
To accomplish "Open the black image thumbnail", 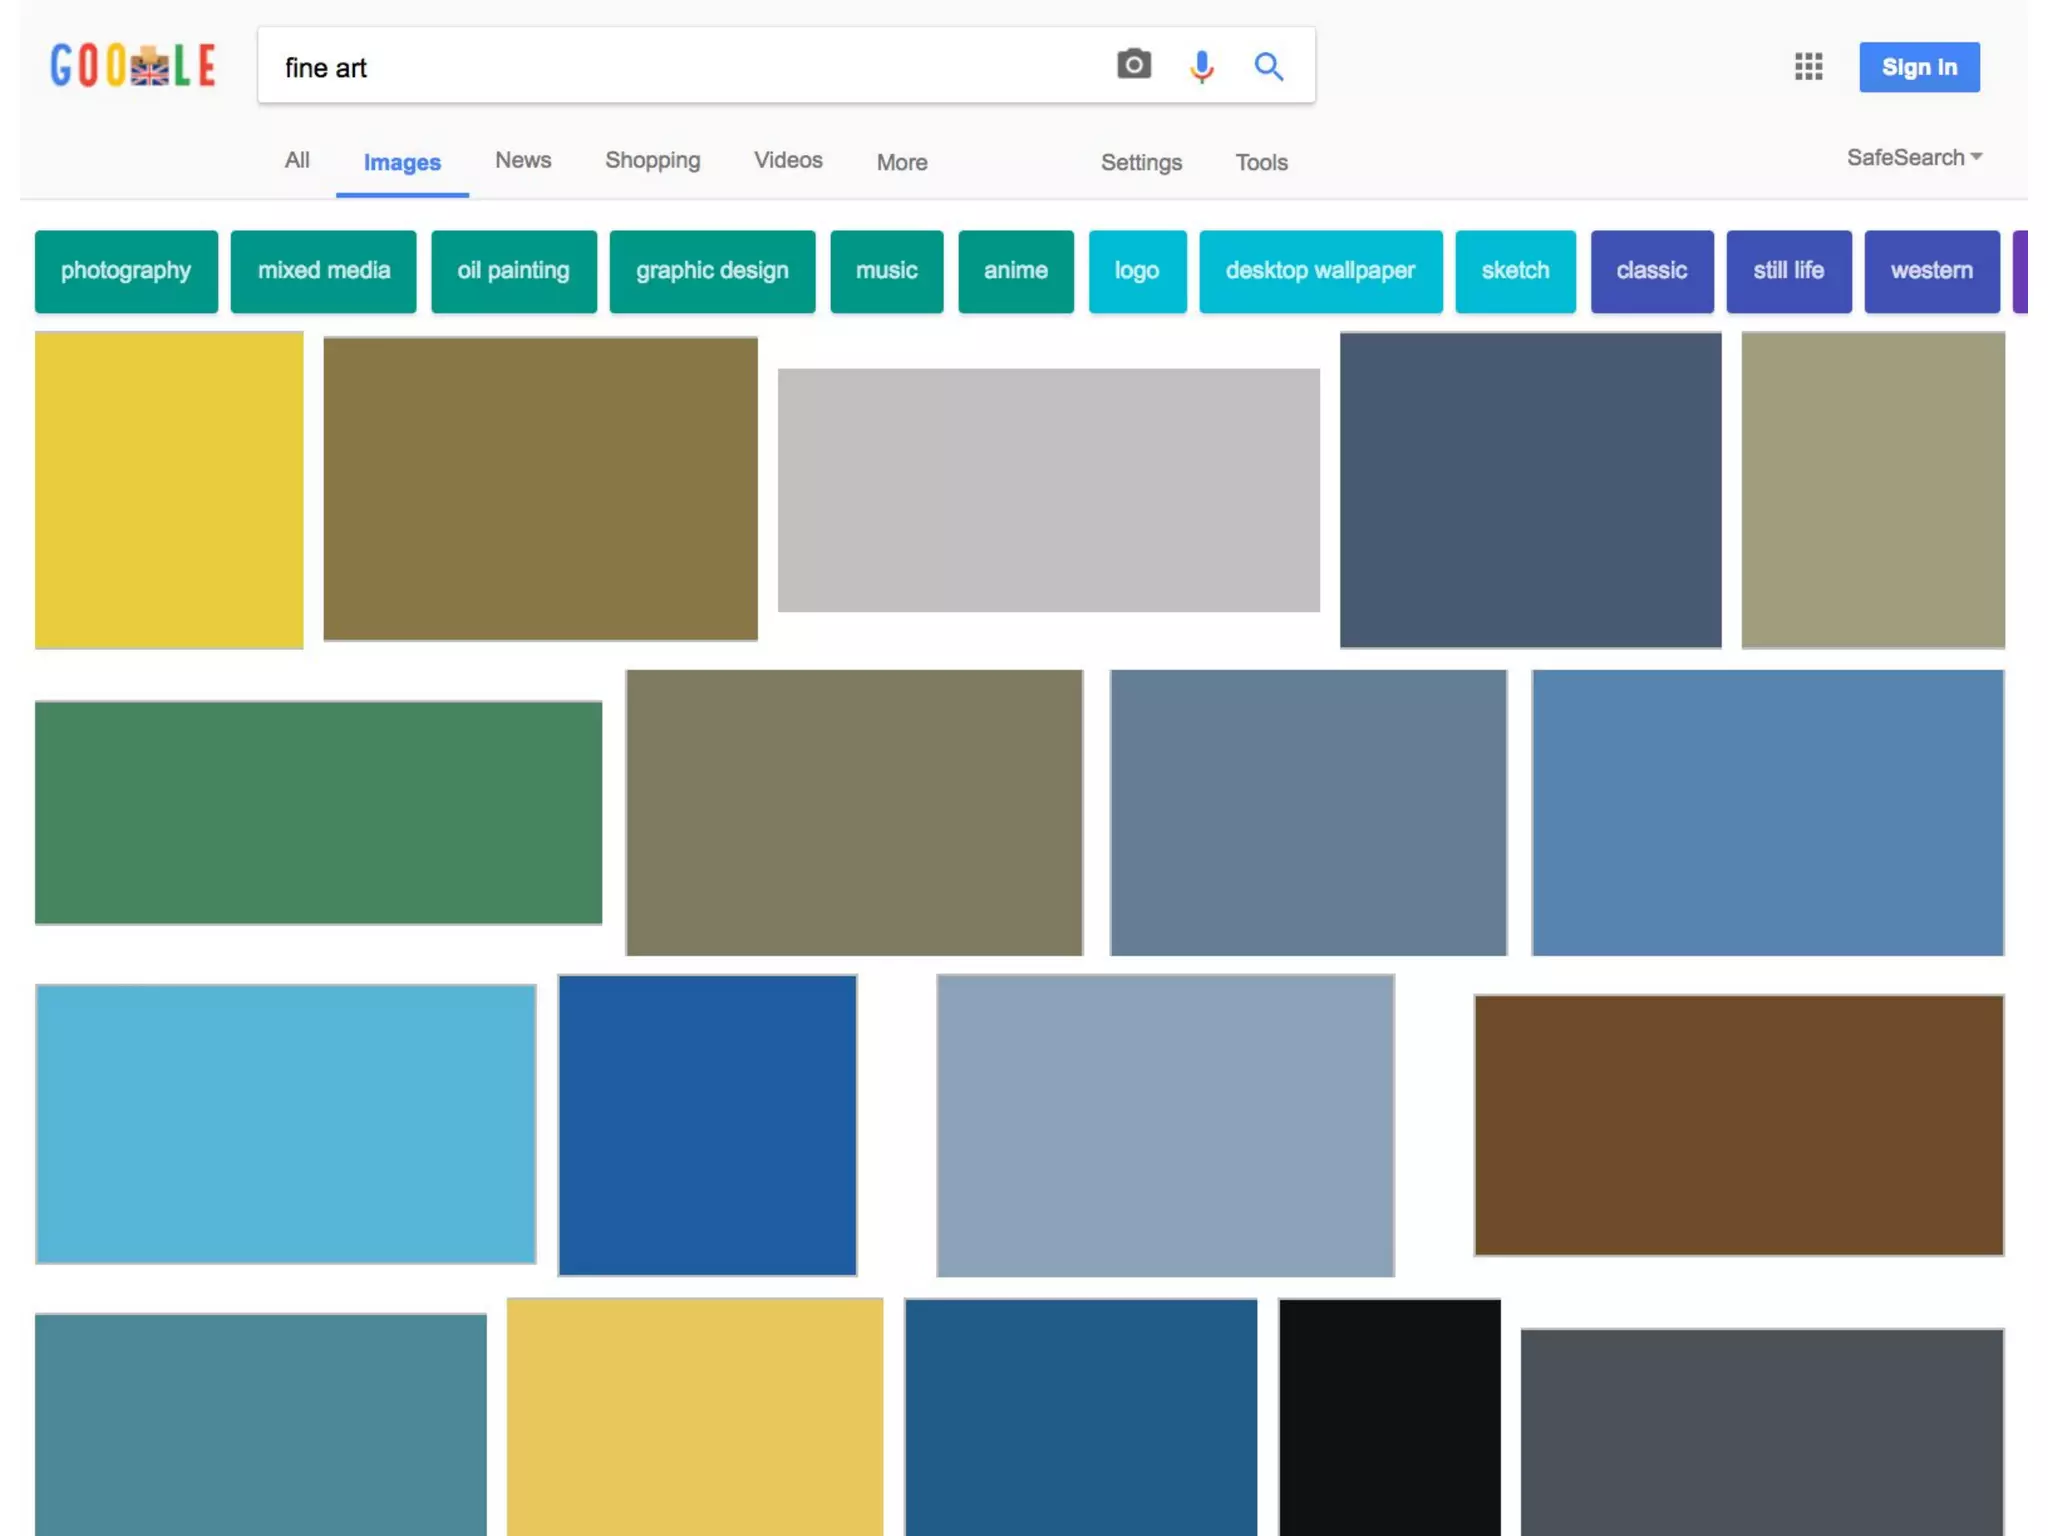I will 1388,1415.
